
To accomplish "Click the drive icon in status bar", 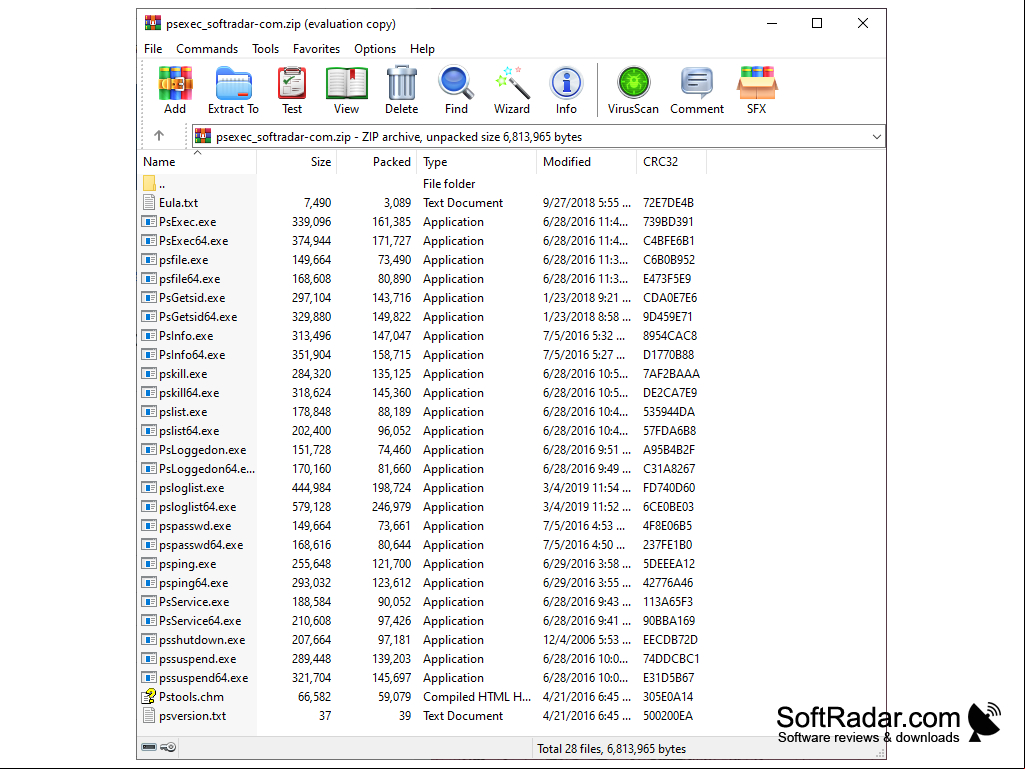I will tap(149, 747).
